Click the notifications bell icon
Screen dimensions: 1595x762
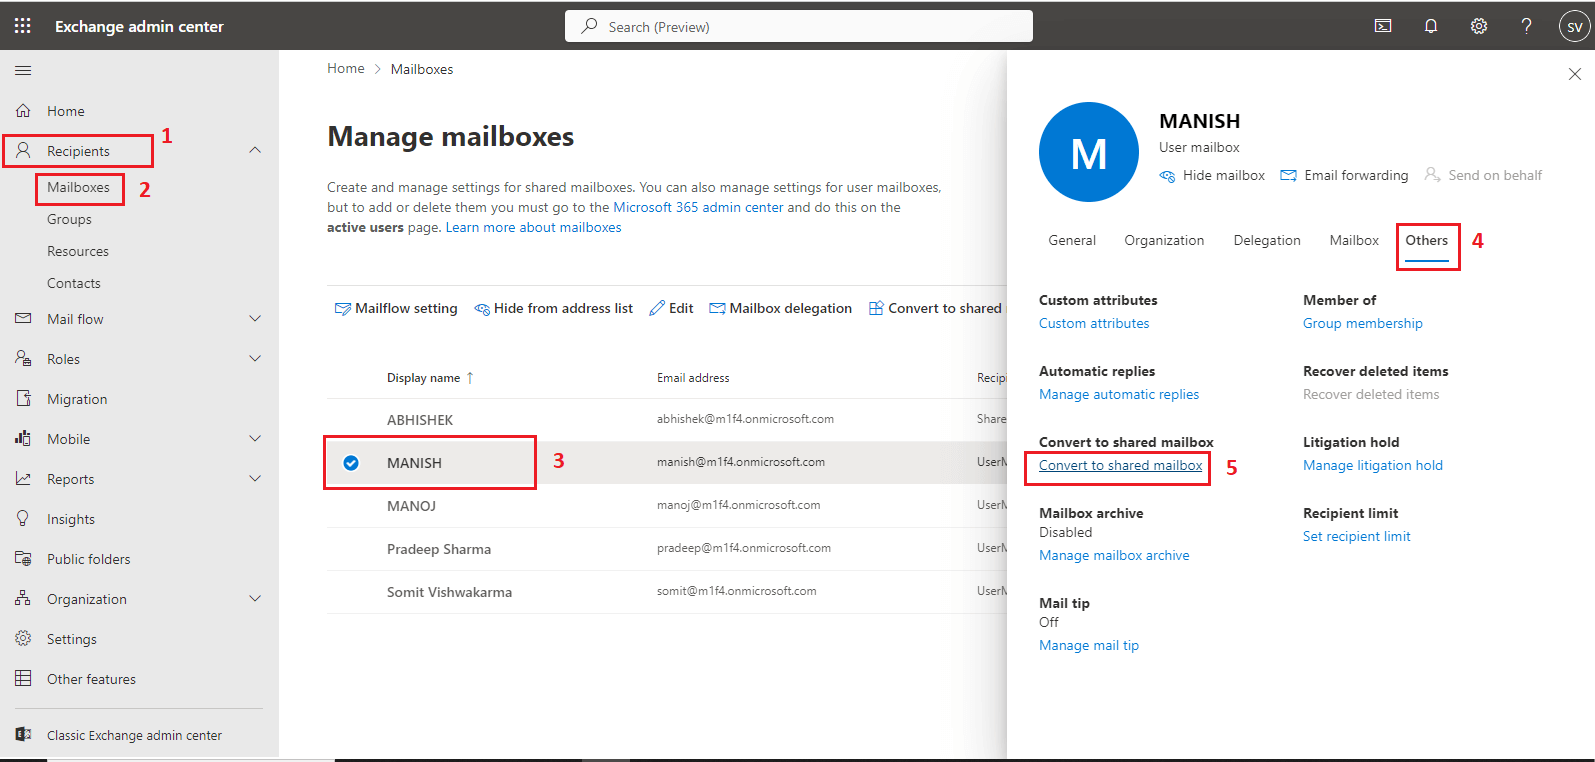1431,26
